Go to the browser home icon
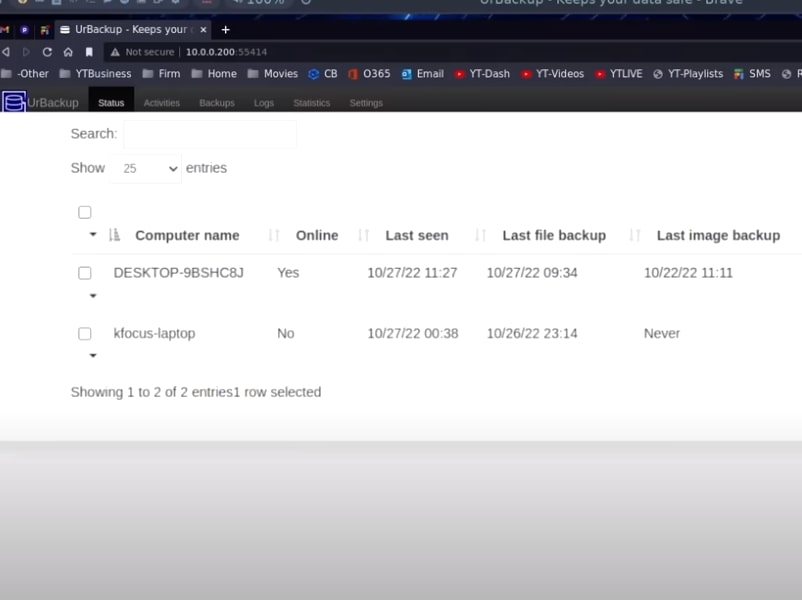 (68, 52)
